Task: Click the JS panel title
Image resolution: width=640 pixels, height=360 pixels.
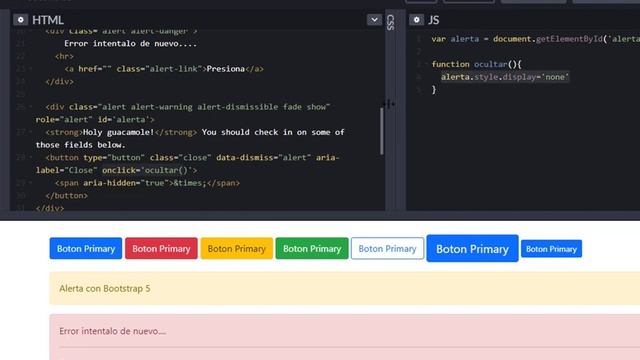Action: coord(433,20)
